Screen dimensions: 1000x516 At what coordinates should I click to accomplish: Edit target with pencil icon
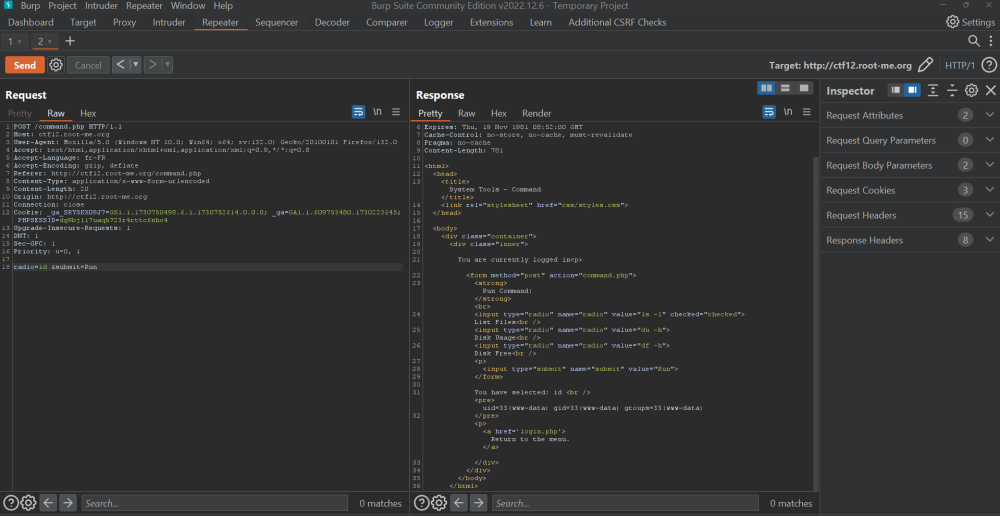(925, 65)
